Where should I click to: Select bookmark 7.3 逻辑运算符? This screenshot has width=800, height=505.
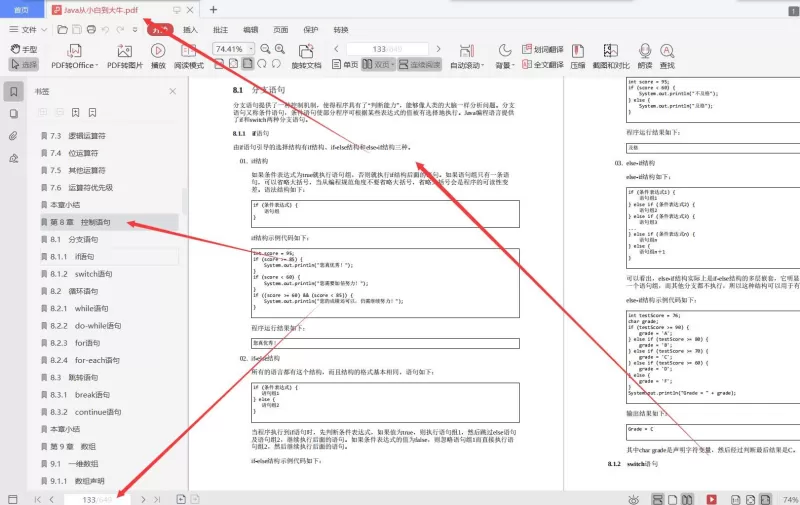click(x=109, y=136)
